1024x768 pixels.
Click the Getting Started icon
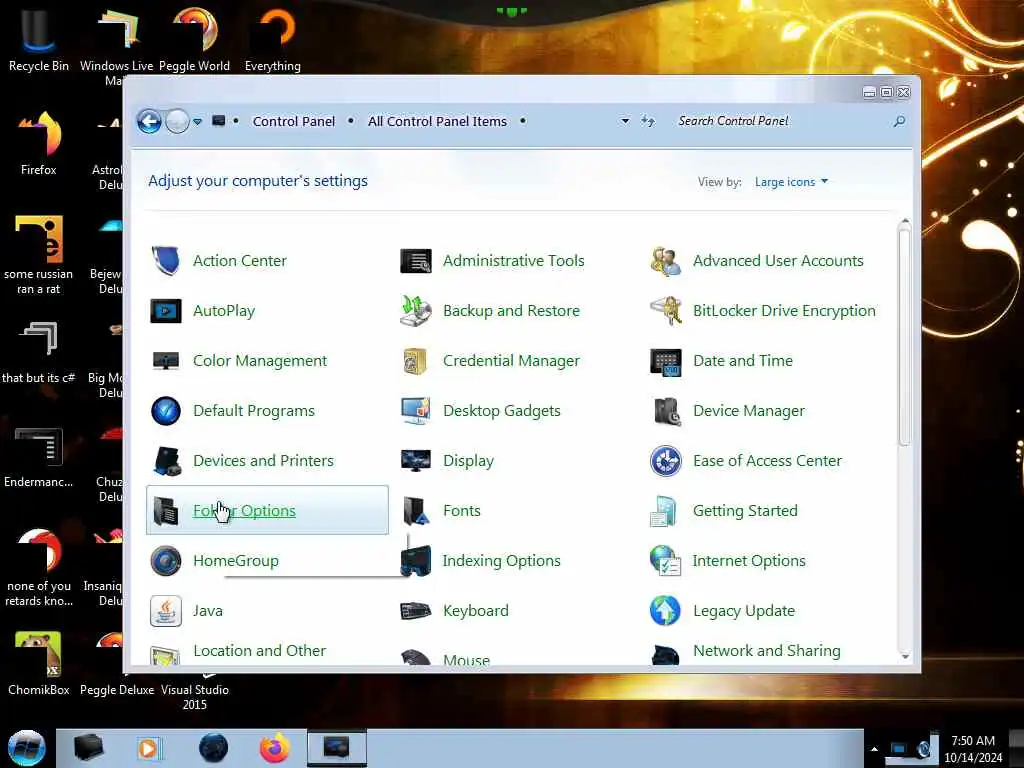[665, 511]
